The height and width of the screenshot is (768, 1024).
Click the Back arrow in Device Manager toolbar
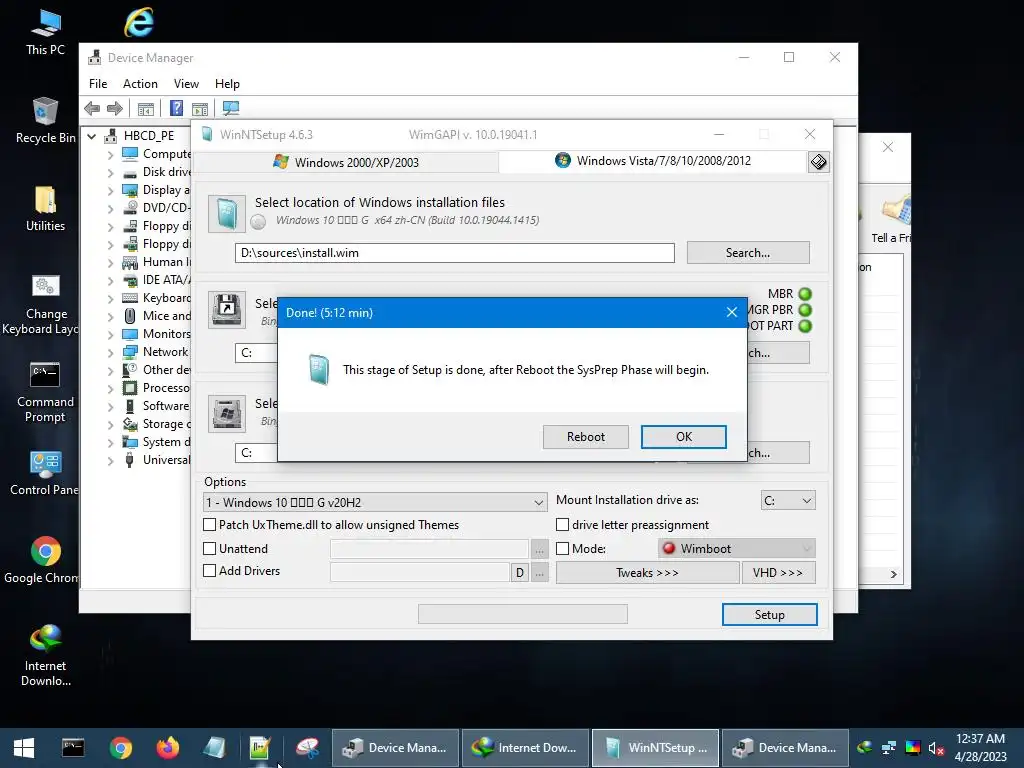[92, 108]
